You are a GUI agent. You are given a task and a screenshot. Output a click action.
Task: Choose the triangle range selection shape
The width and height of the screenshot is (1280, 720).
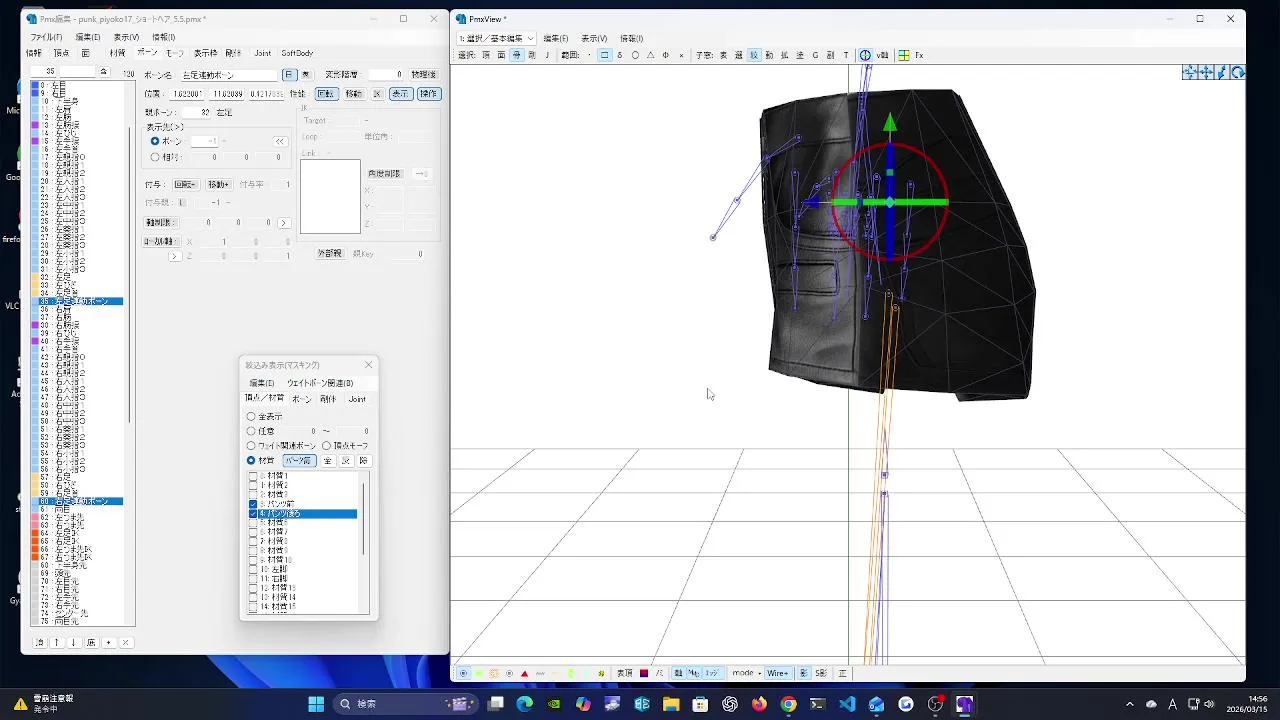pyautogui.click(x=650, y=55)
